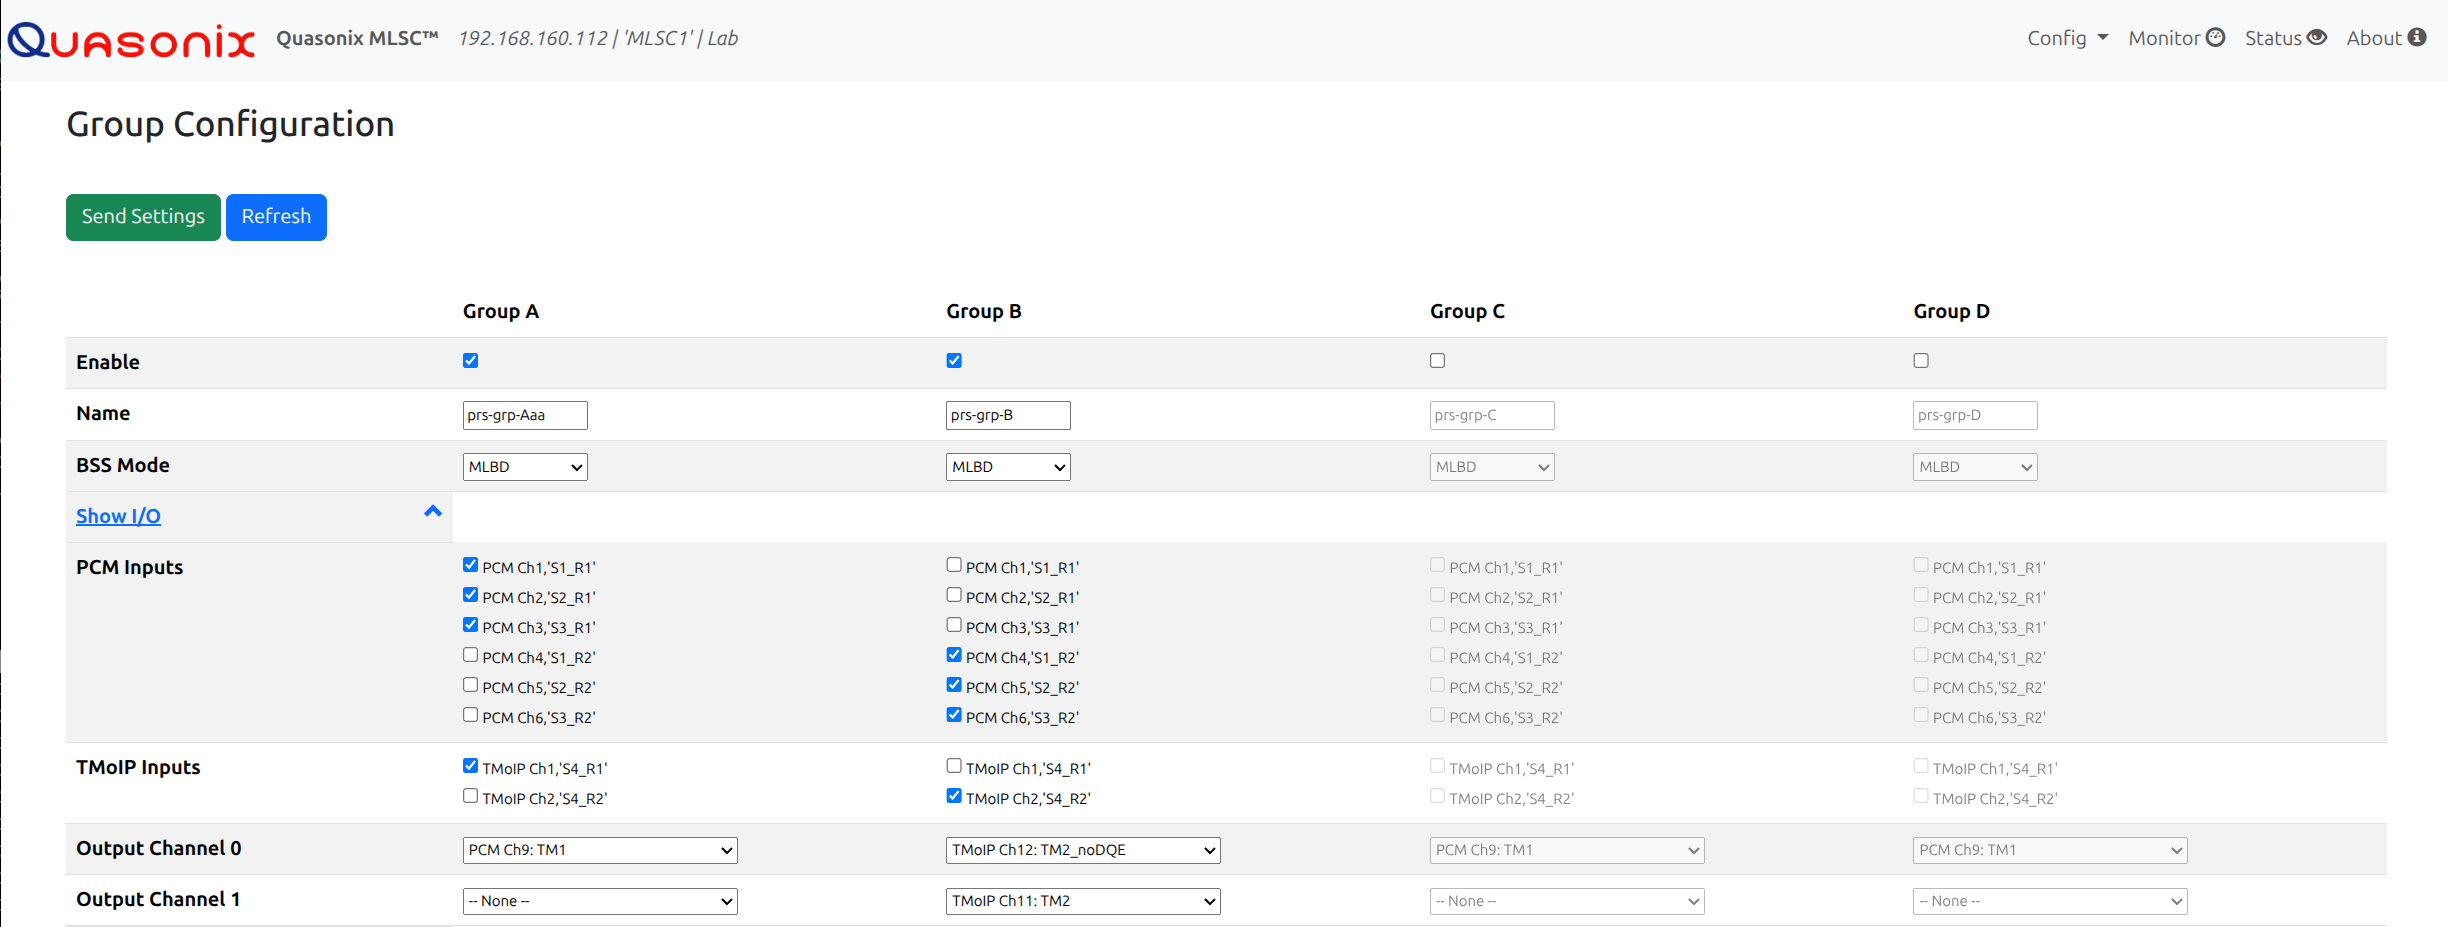Image resolution: width=2448 pixels, height=927 pixels.
Task: Click the Show I/O link
Action: pyautogui.click(x=118, y=516)
